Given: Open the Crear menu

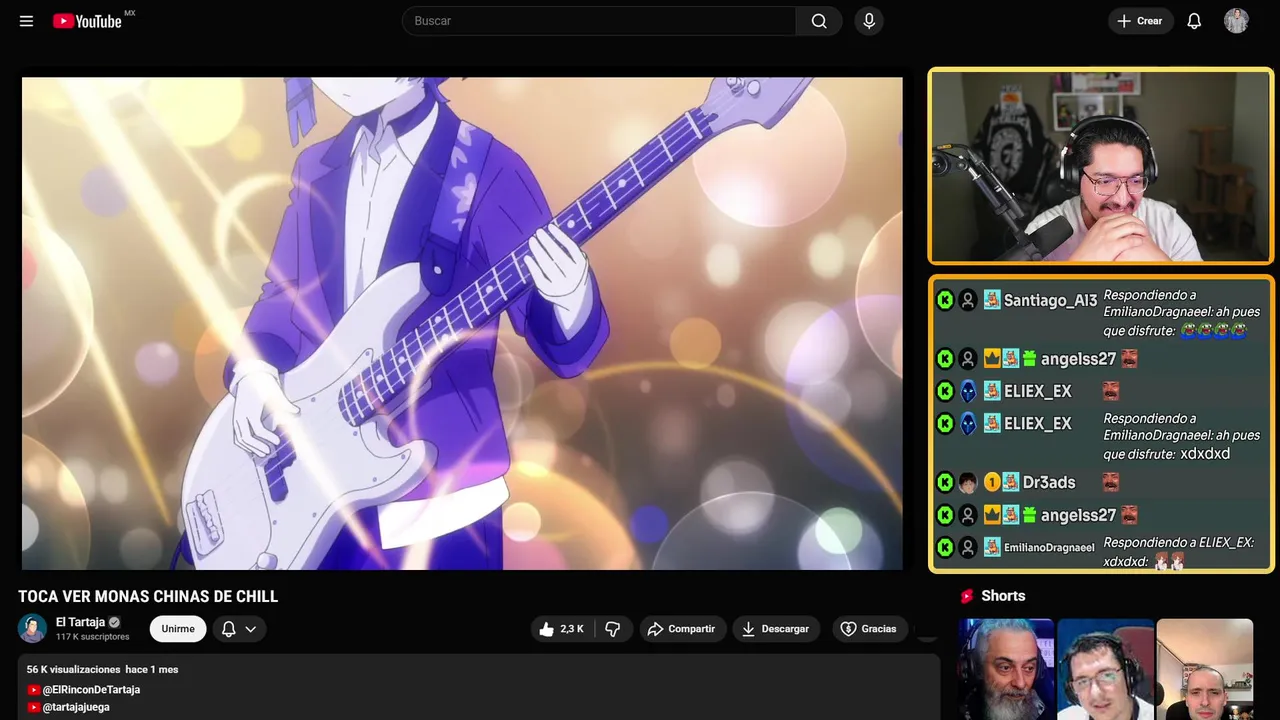Looking at the screenshot, I should tap(1140, 21).
